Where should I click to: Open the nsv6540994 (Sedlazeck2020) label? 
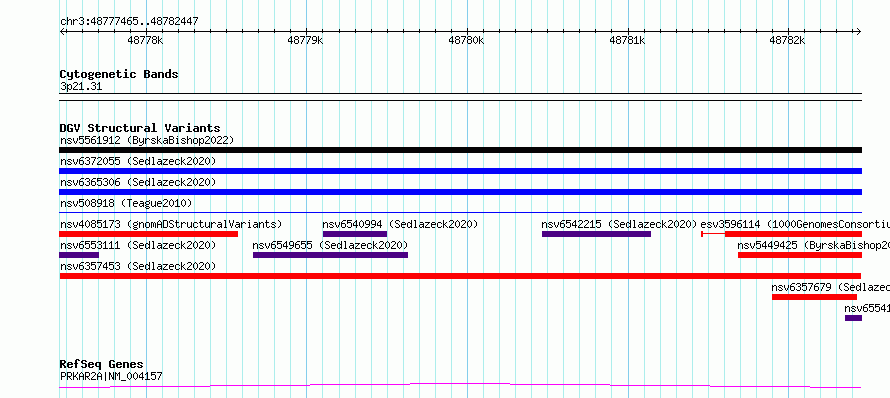click(400, 224)
